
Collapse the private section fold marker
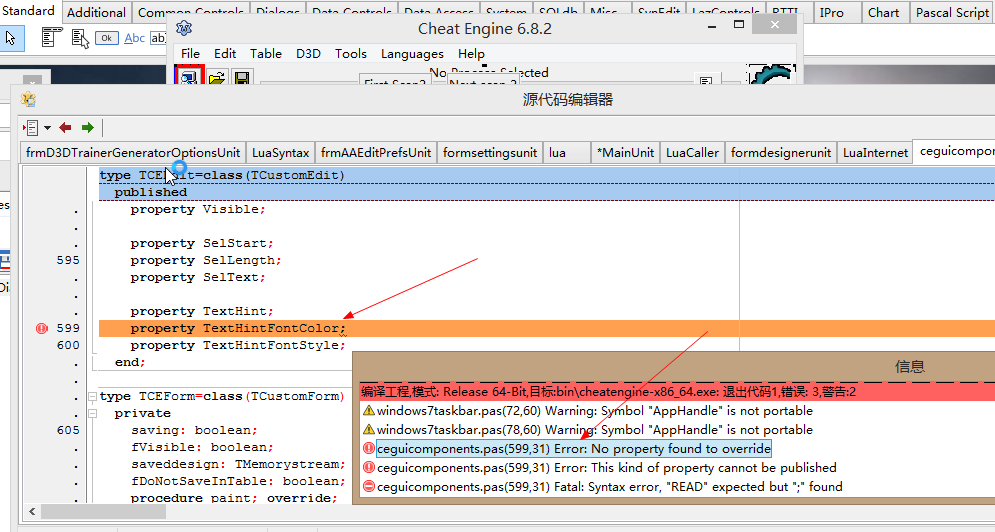[x=92, y=414]
